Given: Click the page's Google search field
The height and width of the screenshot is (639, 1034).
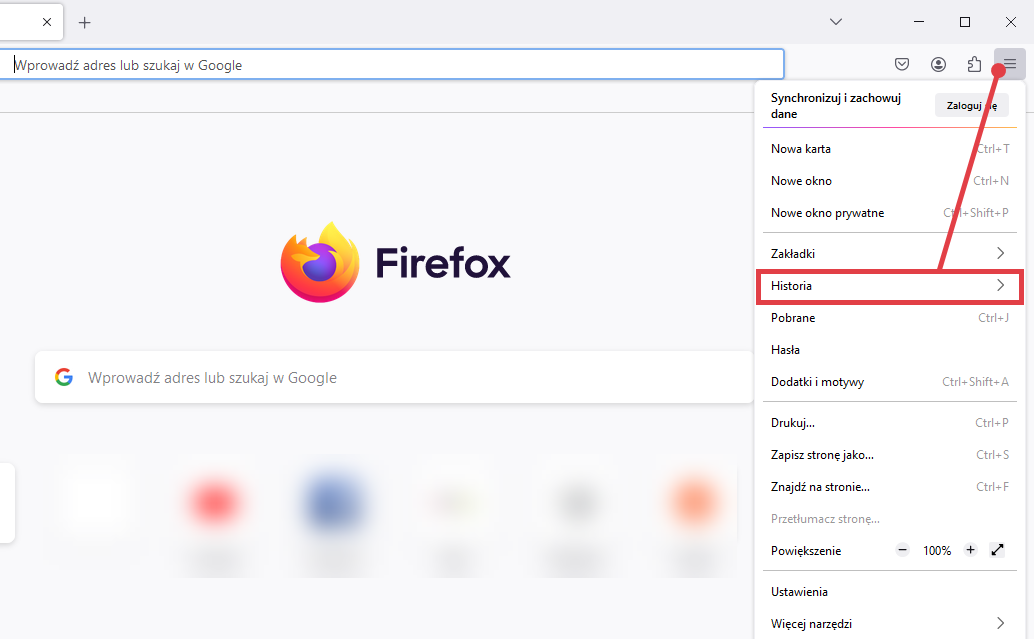Looking at the screenshot, I should tap(394, 377).
